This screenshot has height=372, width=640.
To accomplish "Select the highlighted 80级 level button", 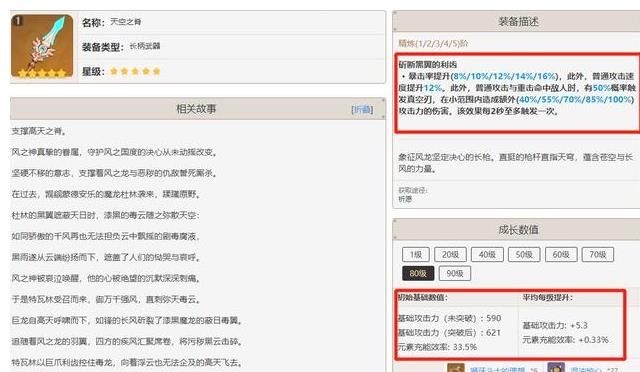I will point(418,273).
